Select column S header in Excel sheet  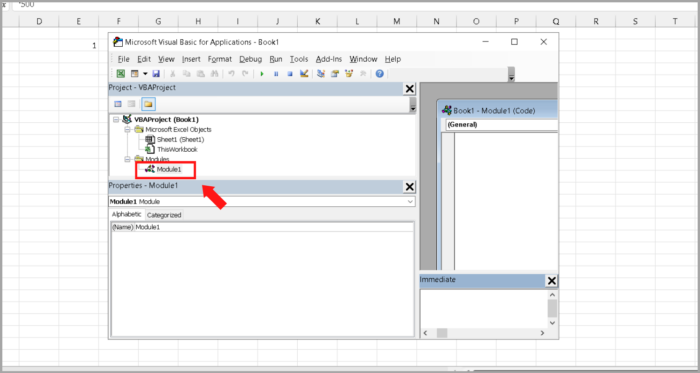635,21
